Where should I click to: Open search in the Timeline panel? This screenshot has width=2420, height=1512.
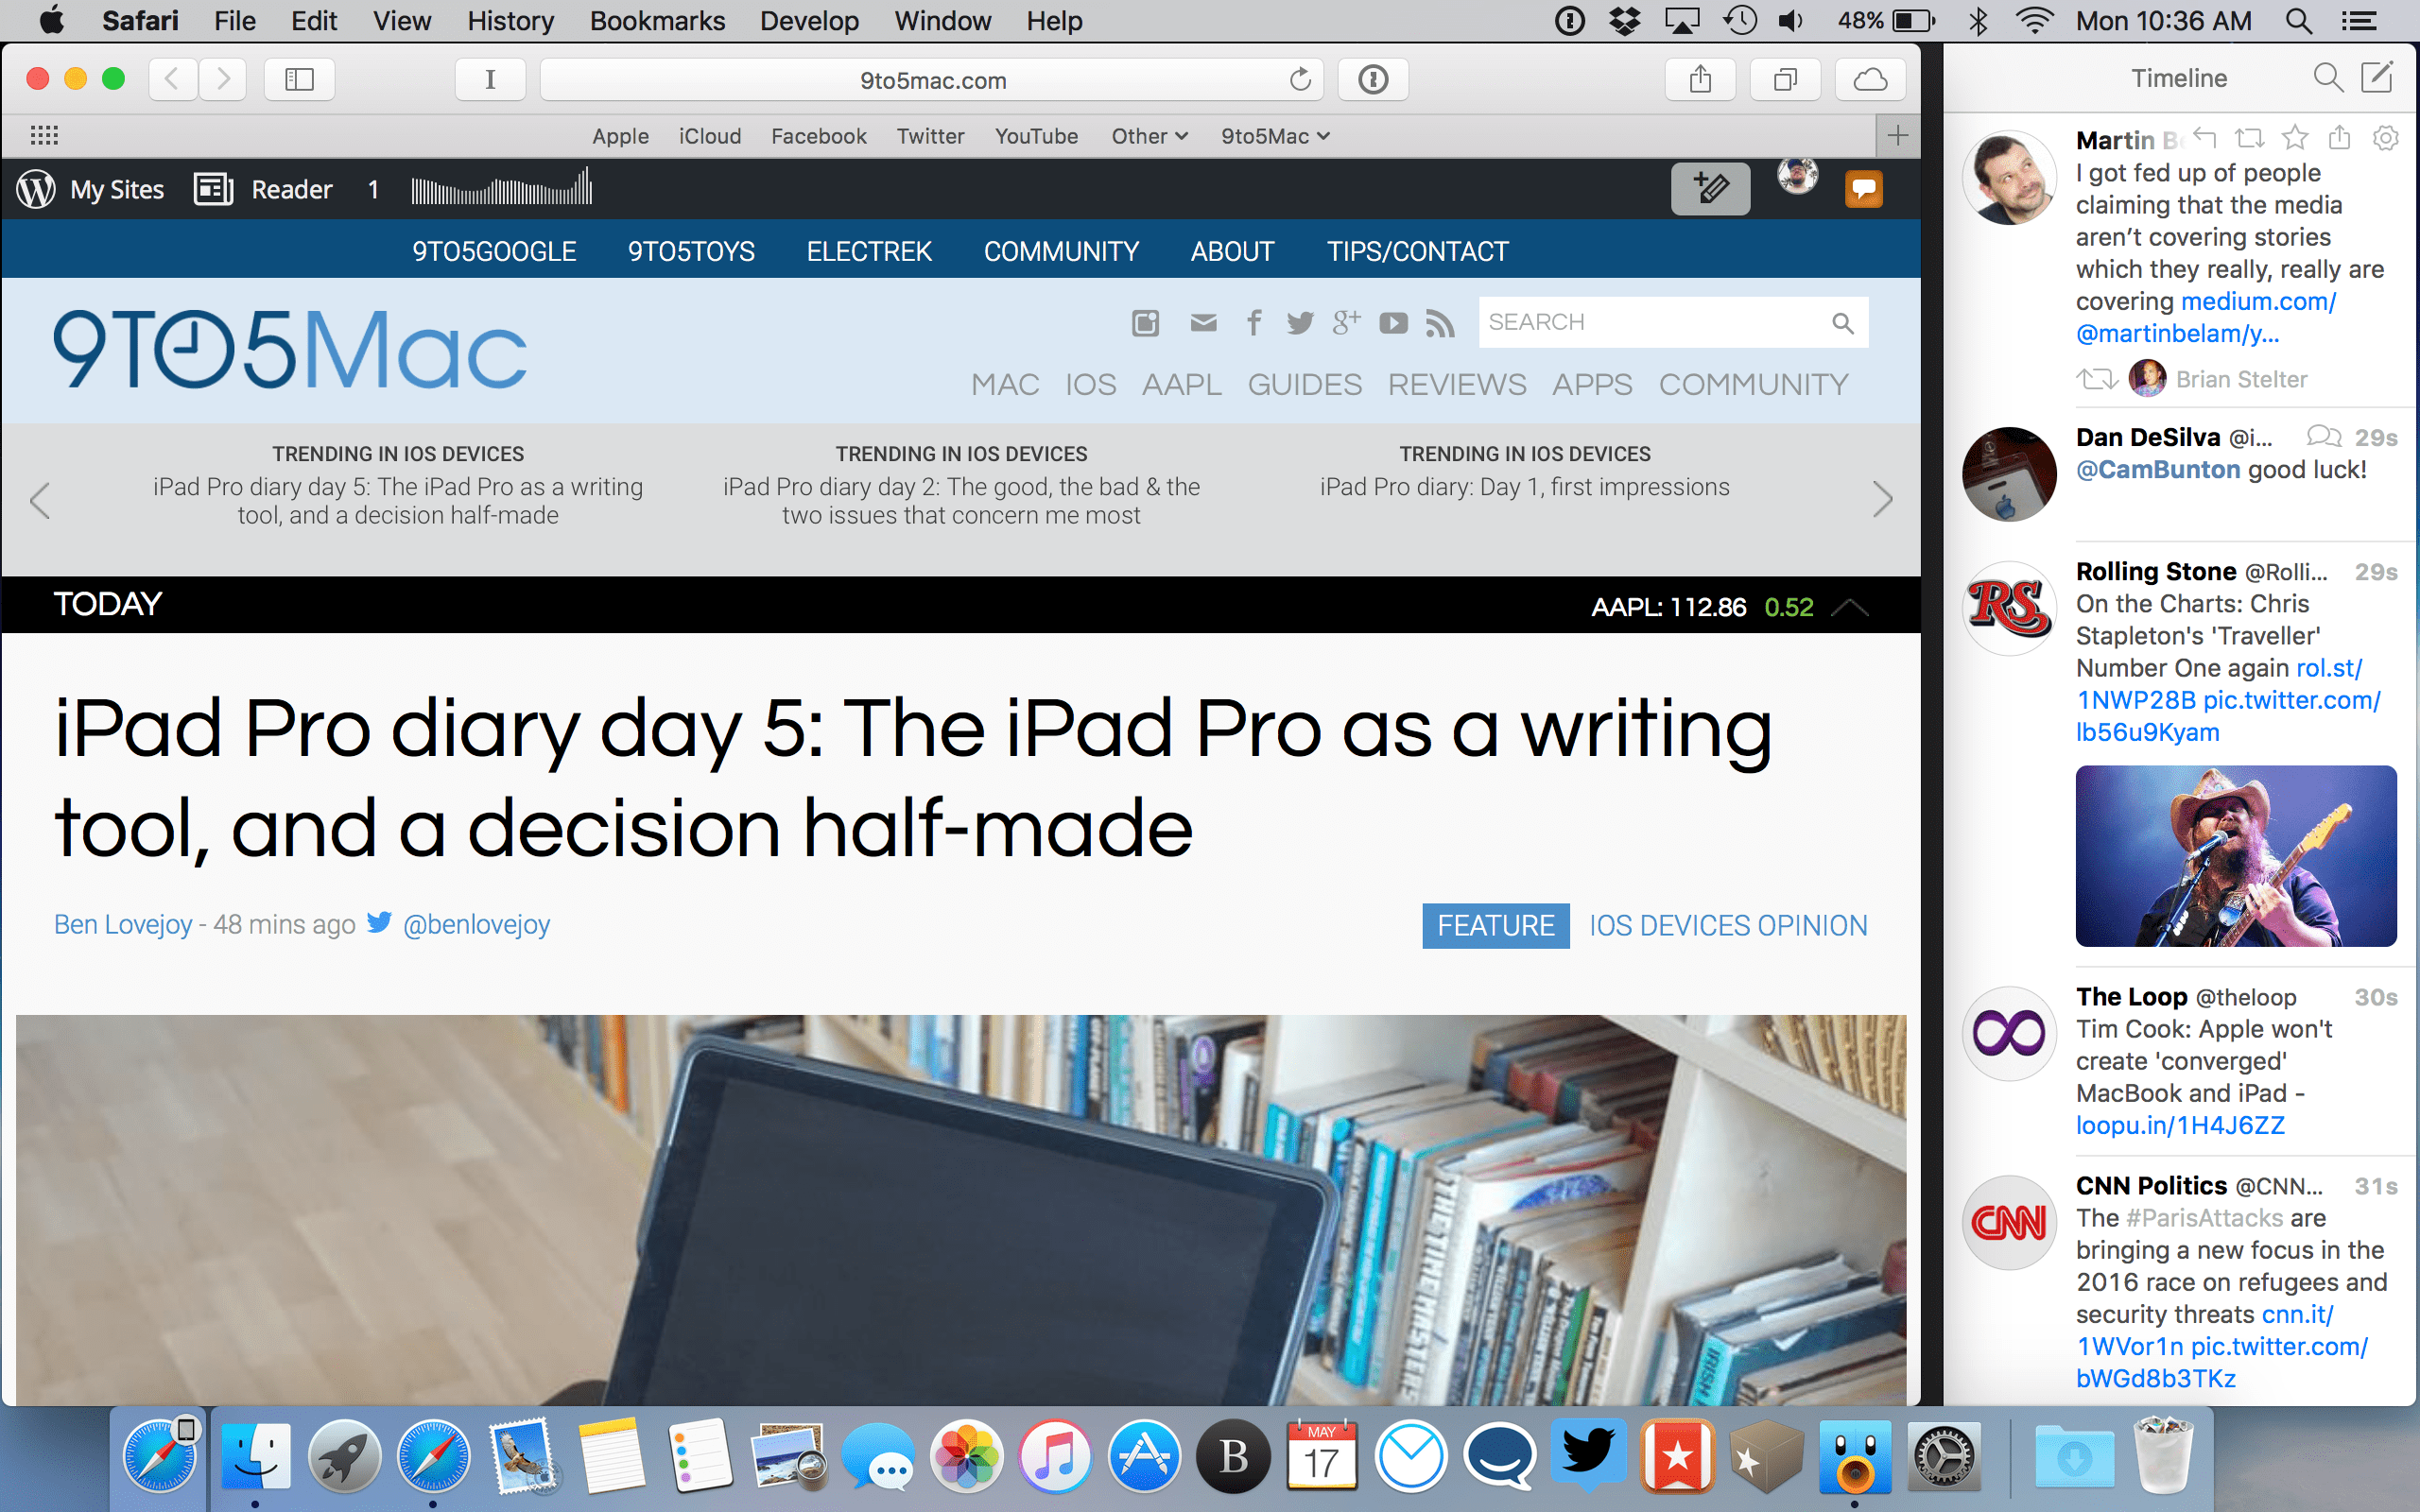[2329, 77]
